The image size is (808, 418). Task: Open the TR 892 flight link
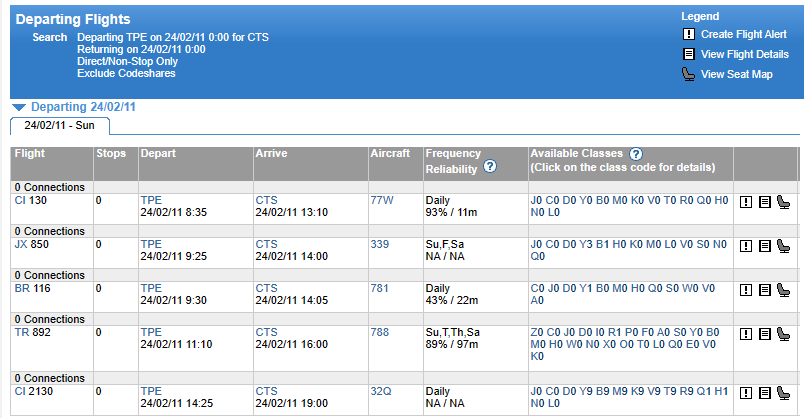click(22, 332)
